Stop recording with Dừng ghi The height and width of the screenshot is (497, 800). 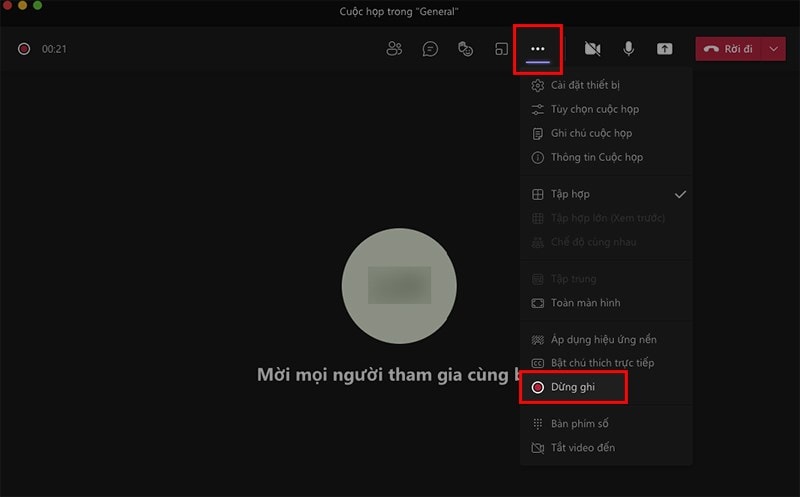606,387
